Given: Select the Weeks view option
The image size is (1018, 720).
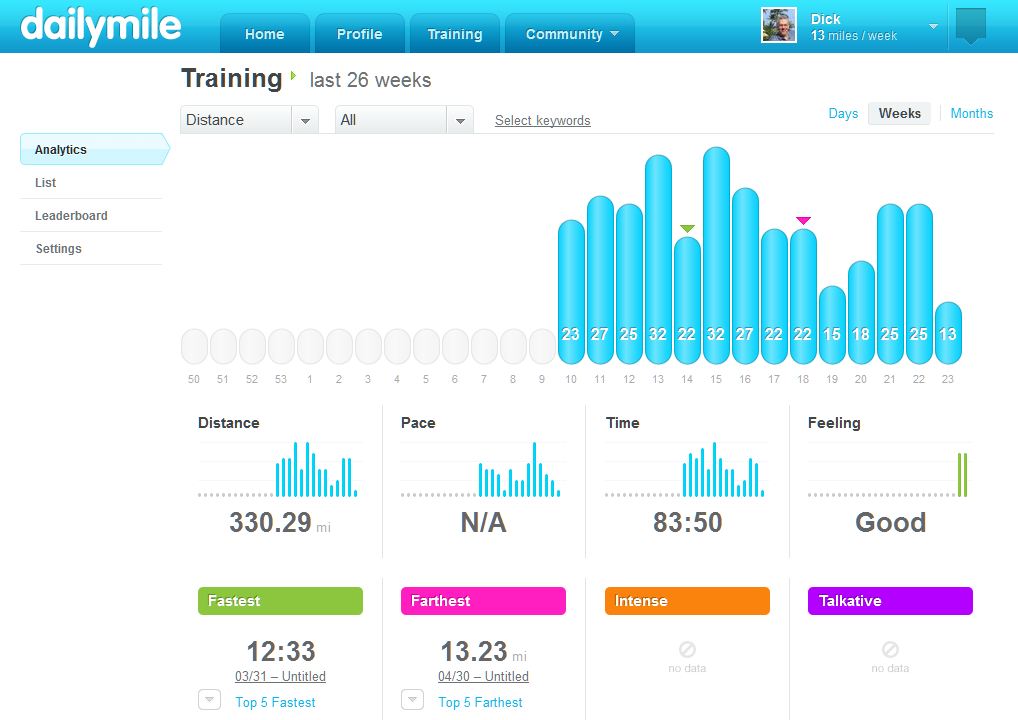Looking at the screenshot, I should pyautogui.click(x=899, y=113).
